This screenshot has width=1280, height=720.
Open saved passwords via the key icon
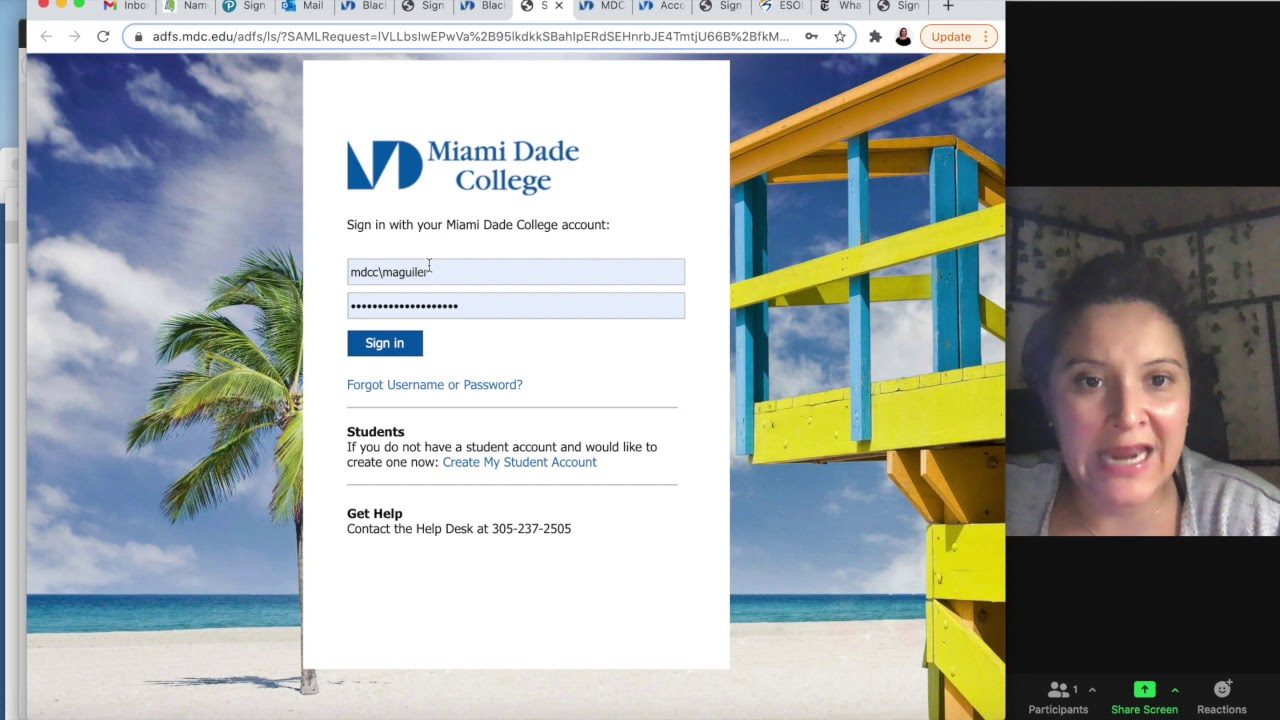click(811, 37)
